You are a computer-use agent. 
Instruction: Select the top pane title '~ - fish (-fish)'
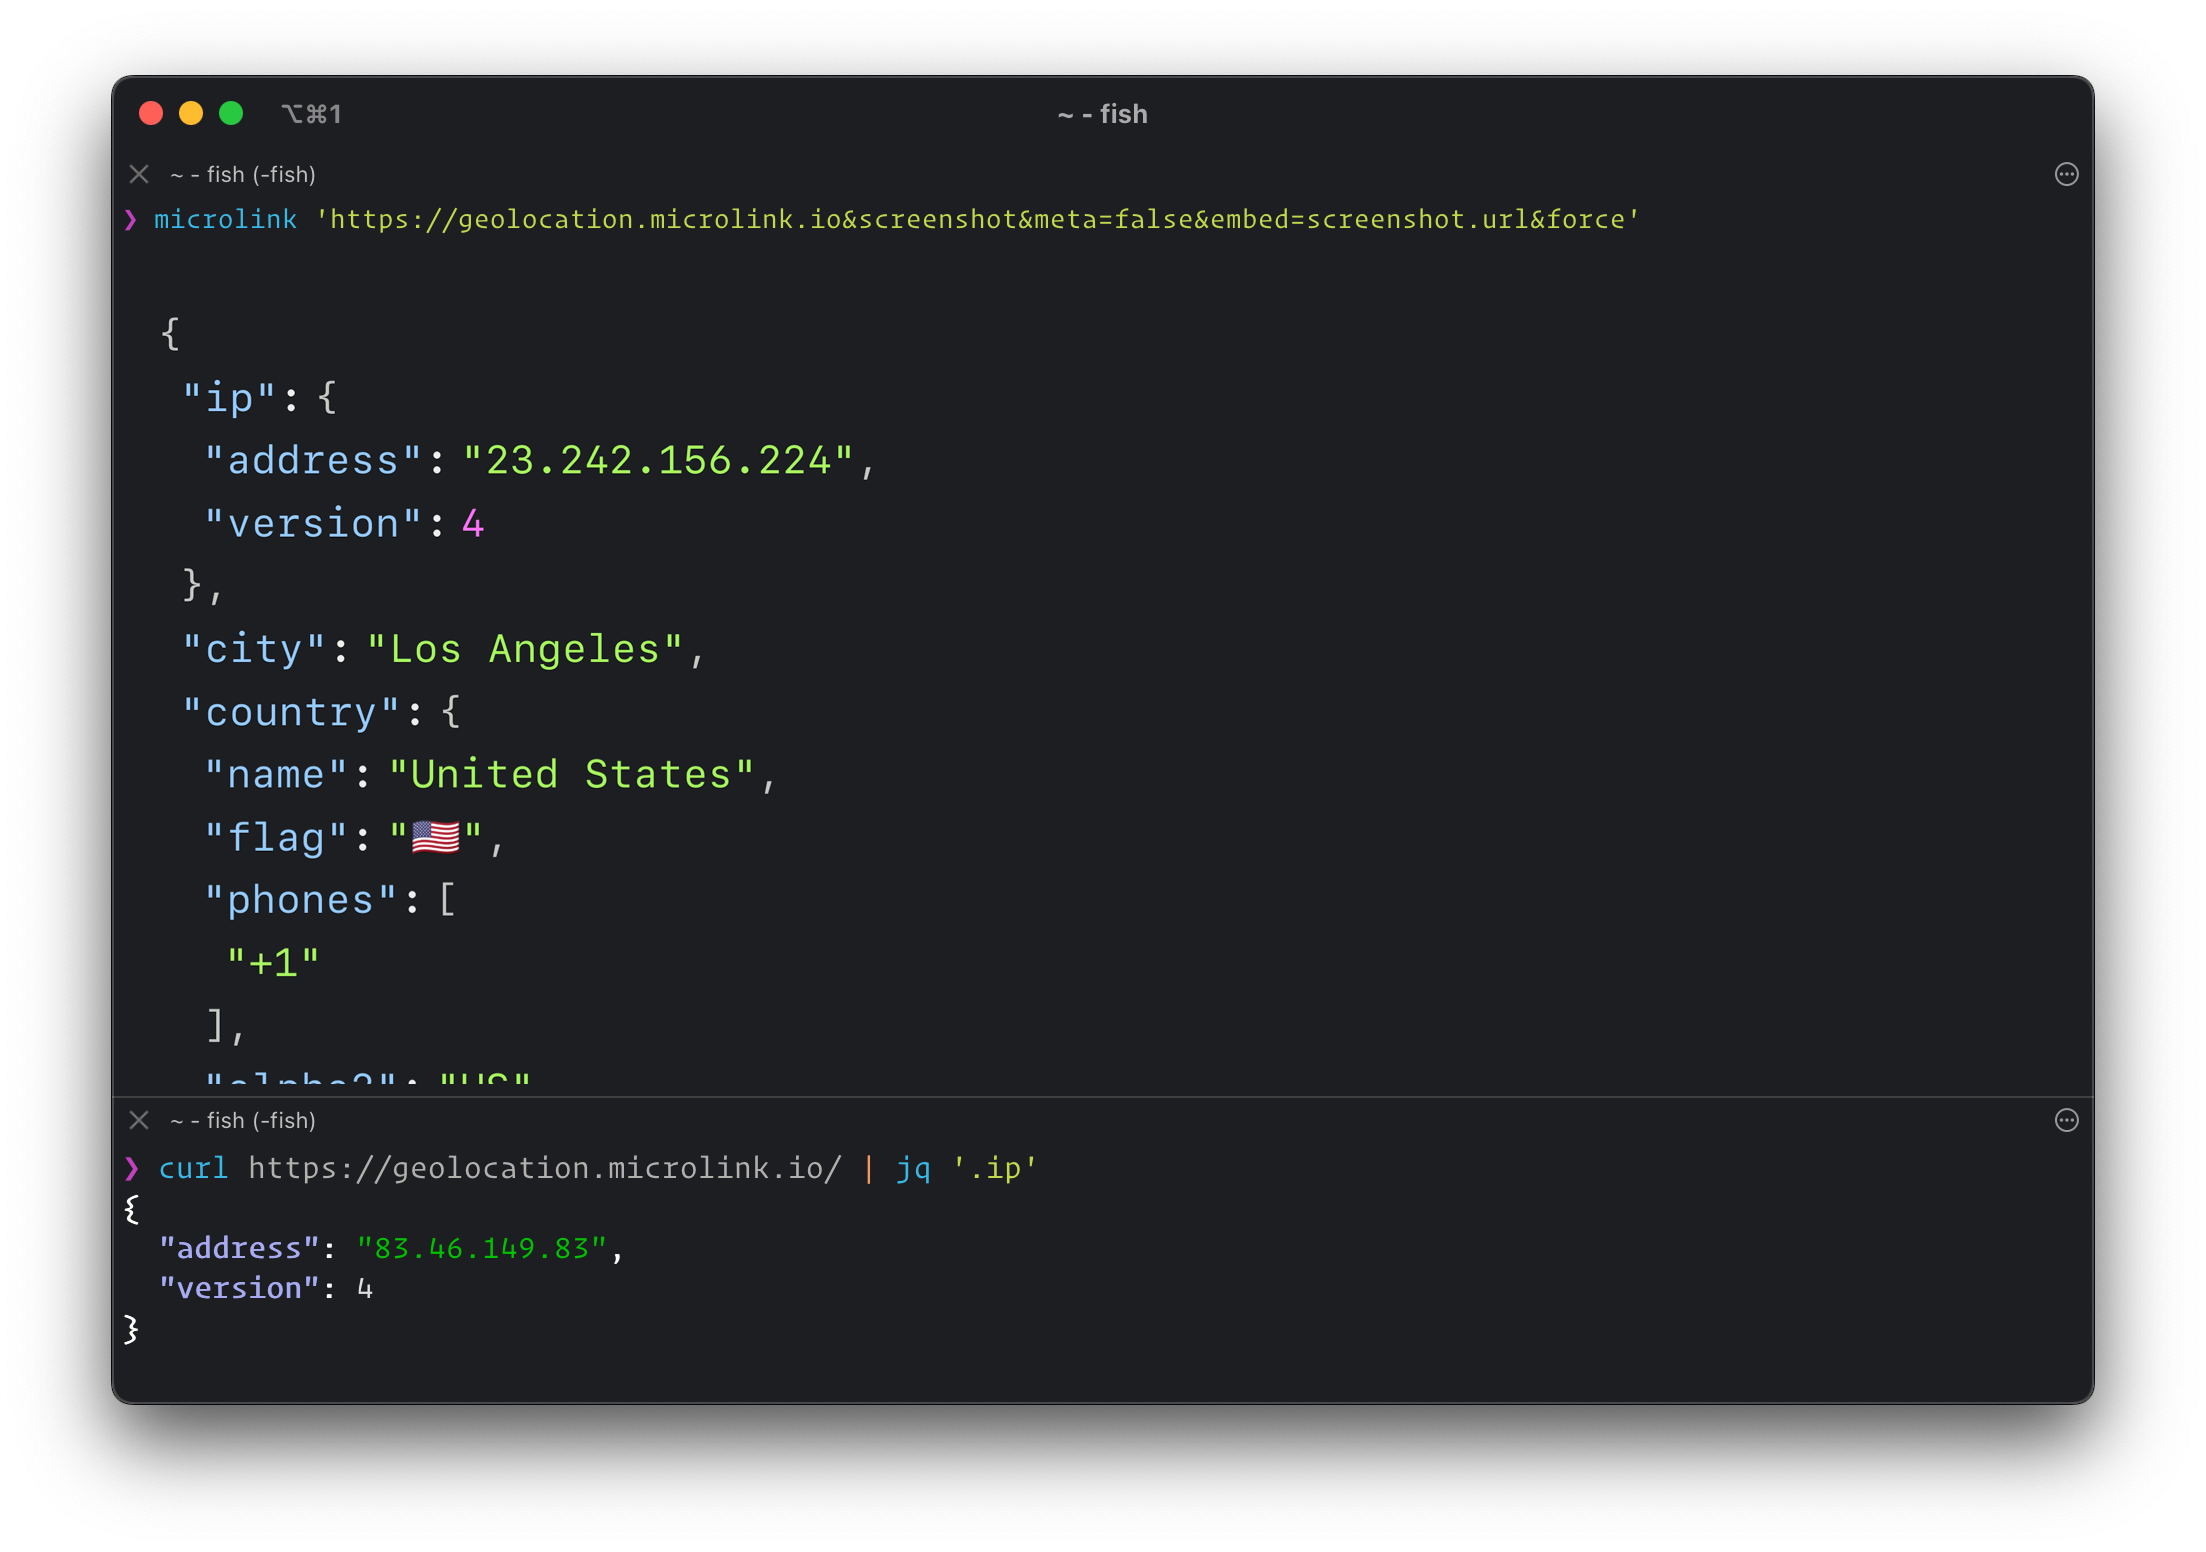coord(242,174)
